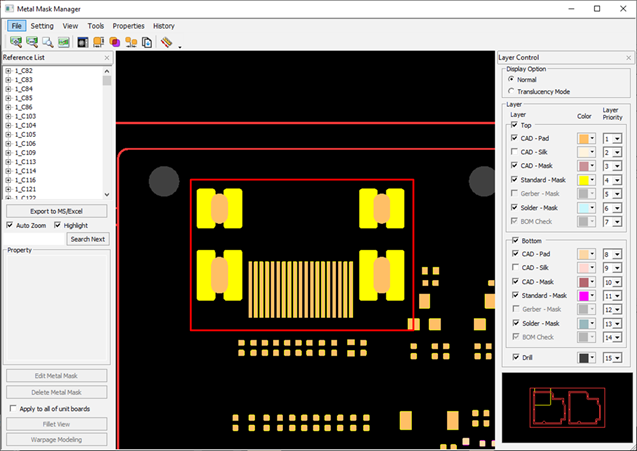Open color dropdown for Top Standard - Mask
637x451 pixels.
(x=592, y=180)
